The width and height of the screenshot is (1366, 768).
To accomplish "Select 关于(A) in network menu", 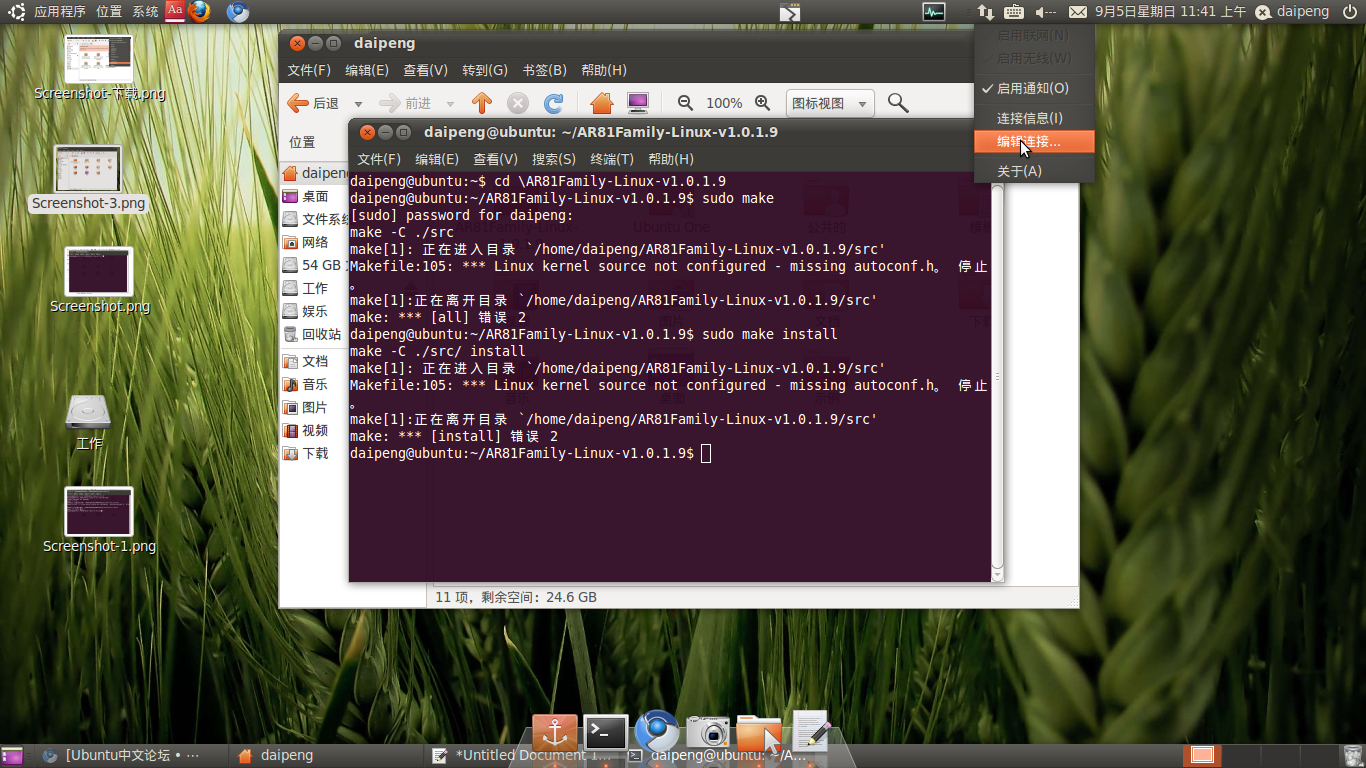I will pos(1034,171).
